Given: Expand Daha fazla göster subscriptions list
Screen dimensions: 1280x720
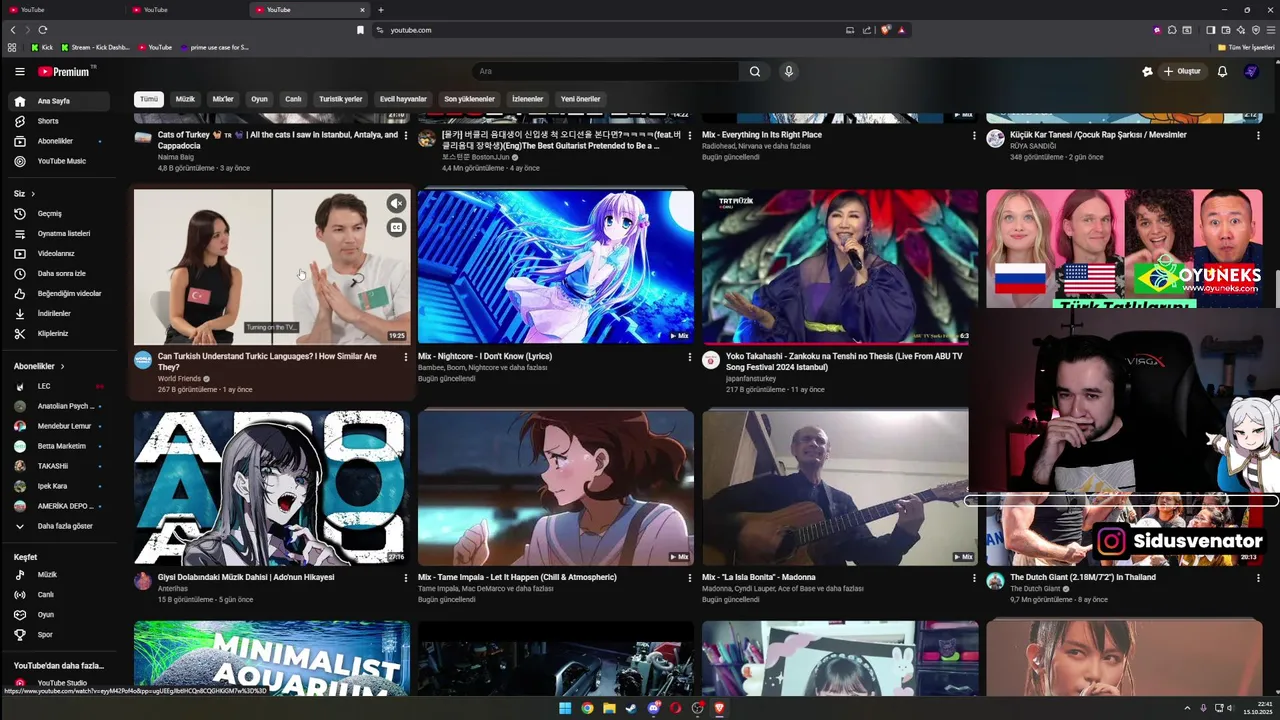Looking at the screenshot, I should (58, 526).
